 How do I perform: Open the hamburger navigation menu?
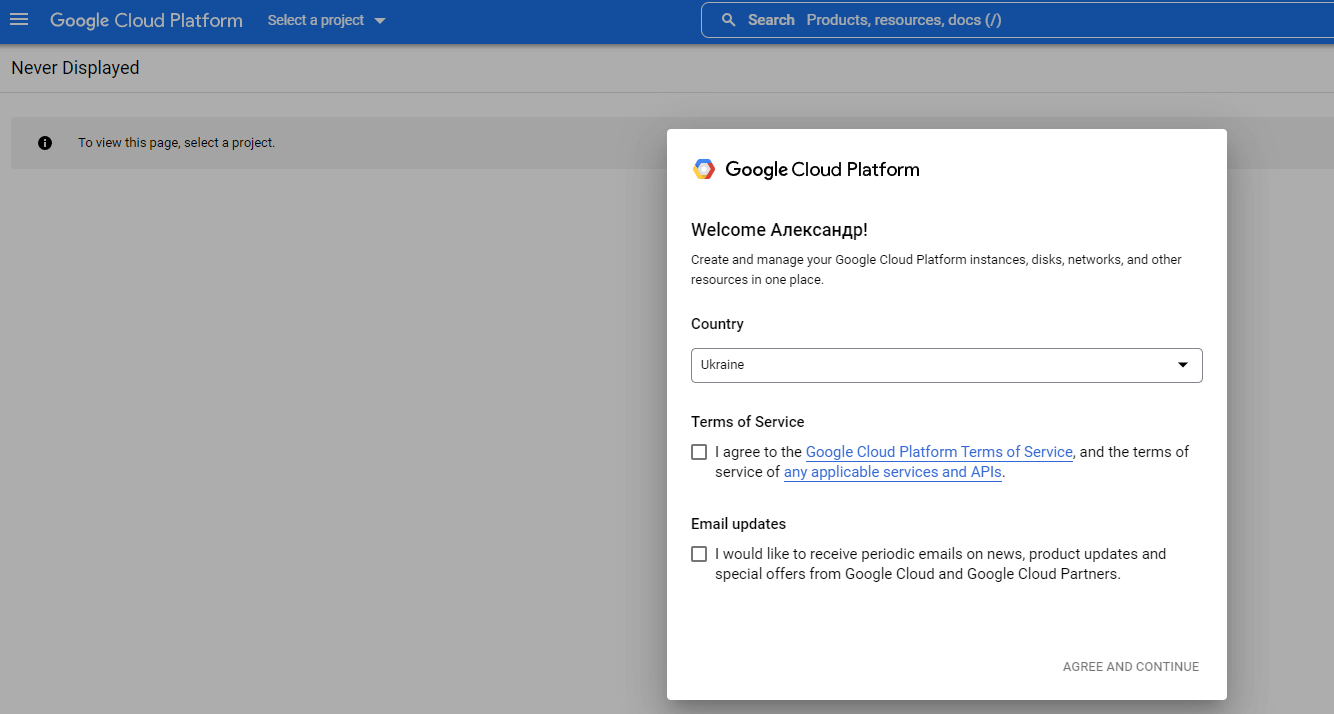19,20
